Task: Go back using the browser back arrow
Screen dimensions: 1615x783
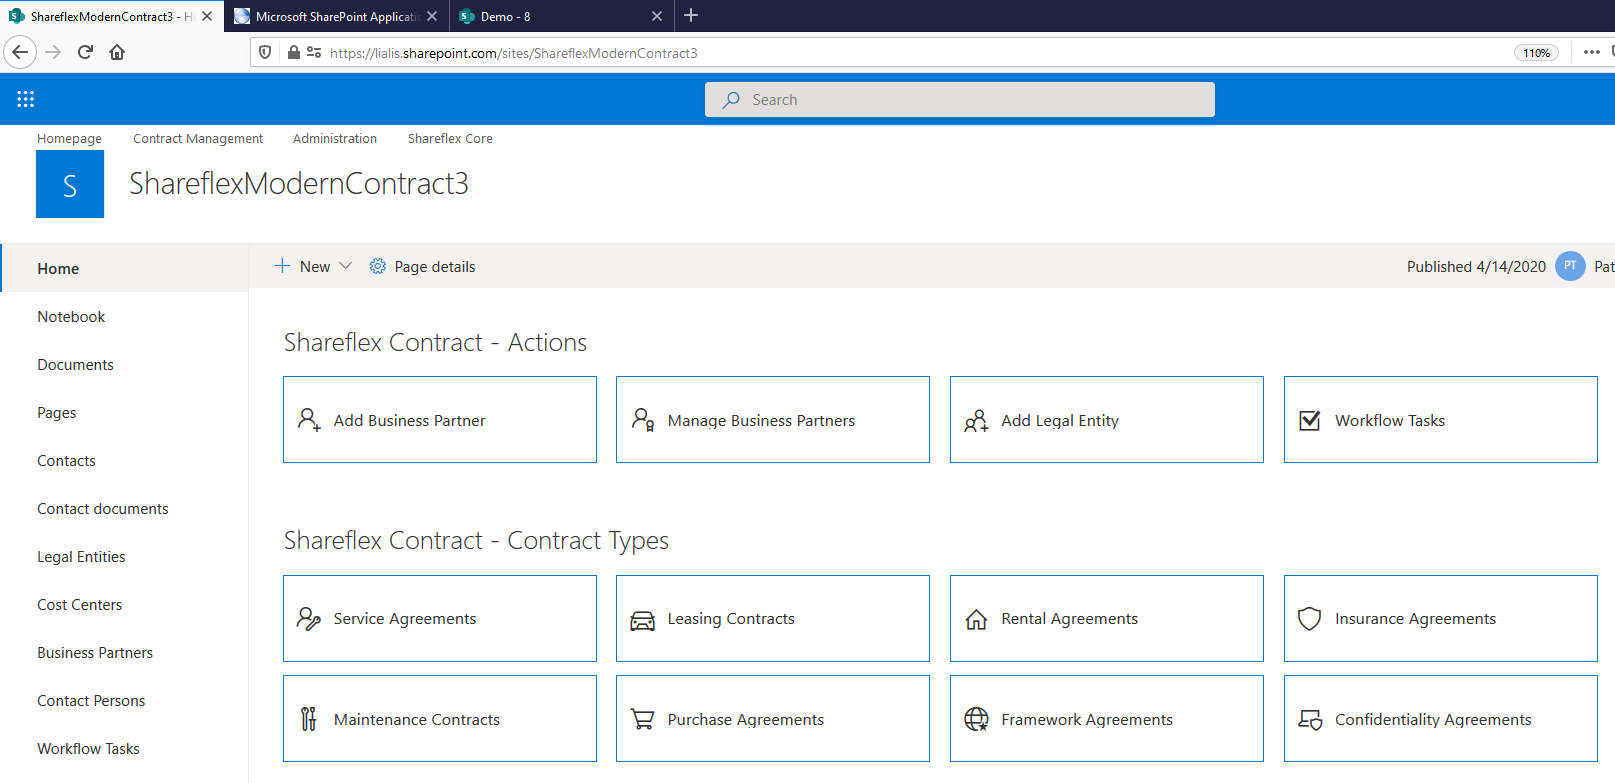Action: pos(20,52)
